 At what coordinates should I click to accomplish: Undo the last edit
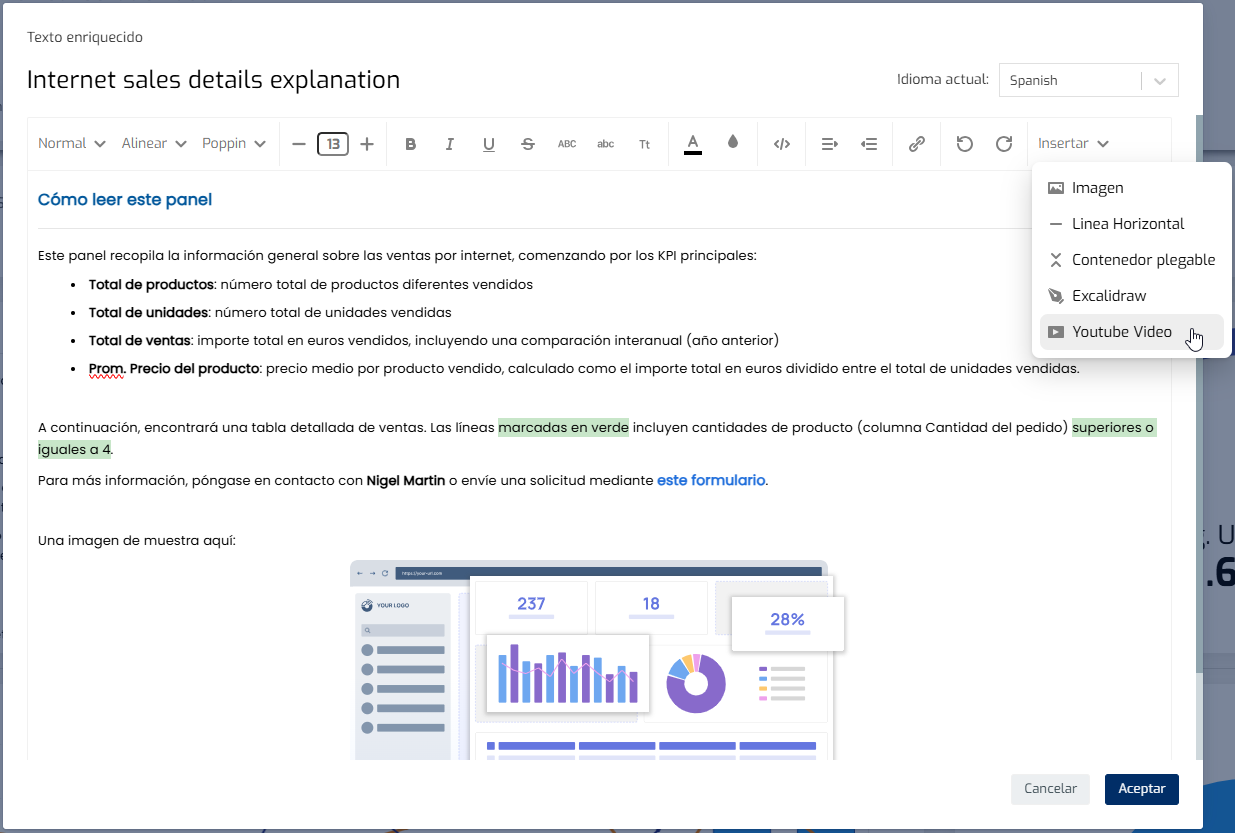(964, 143)
